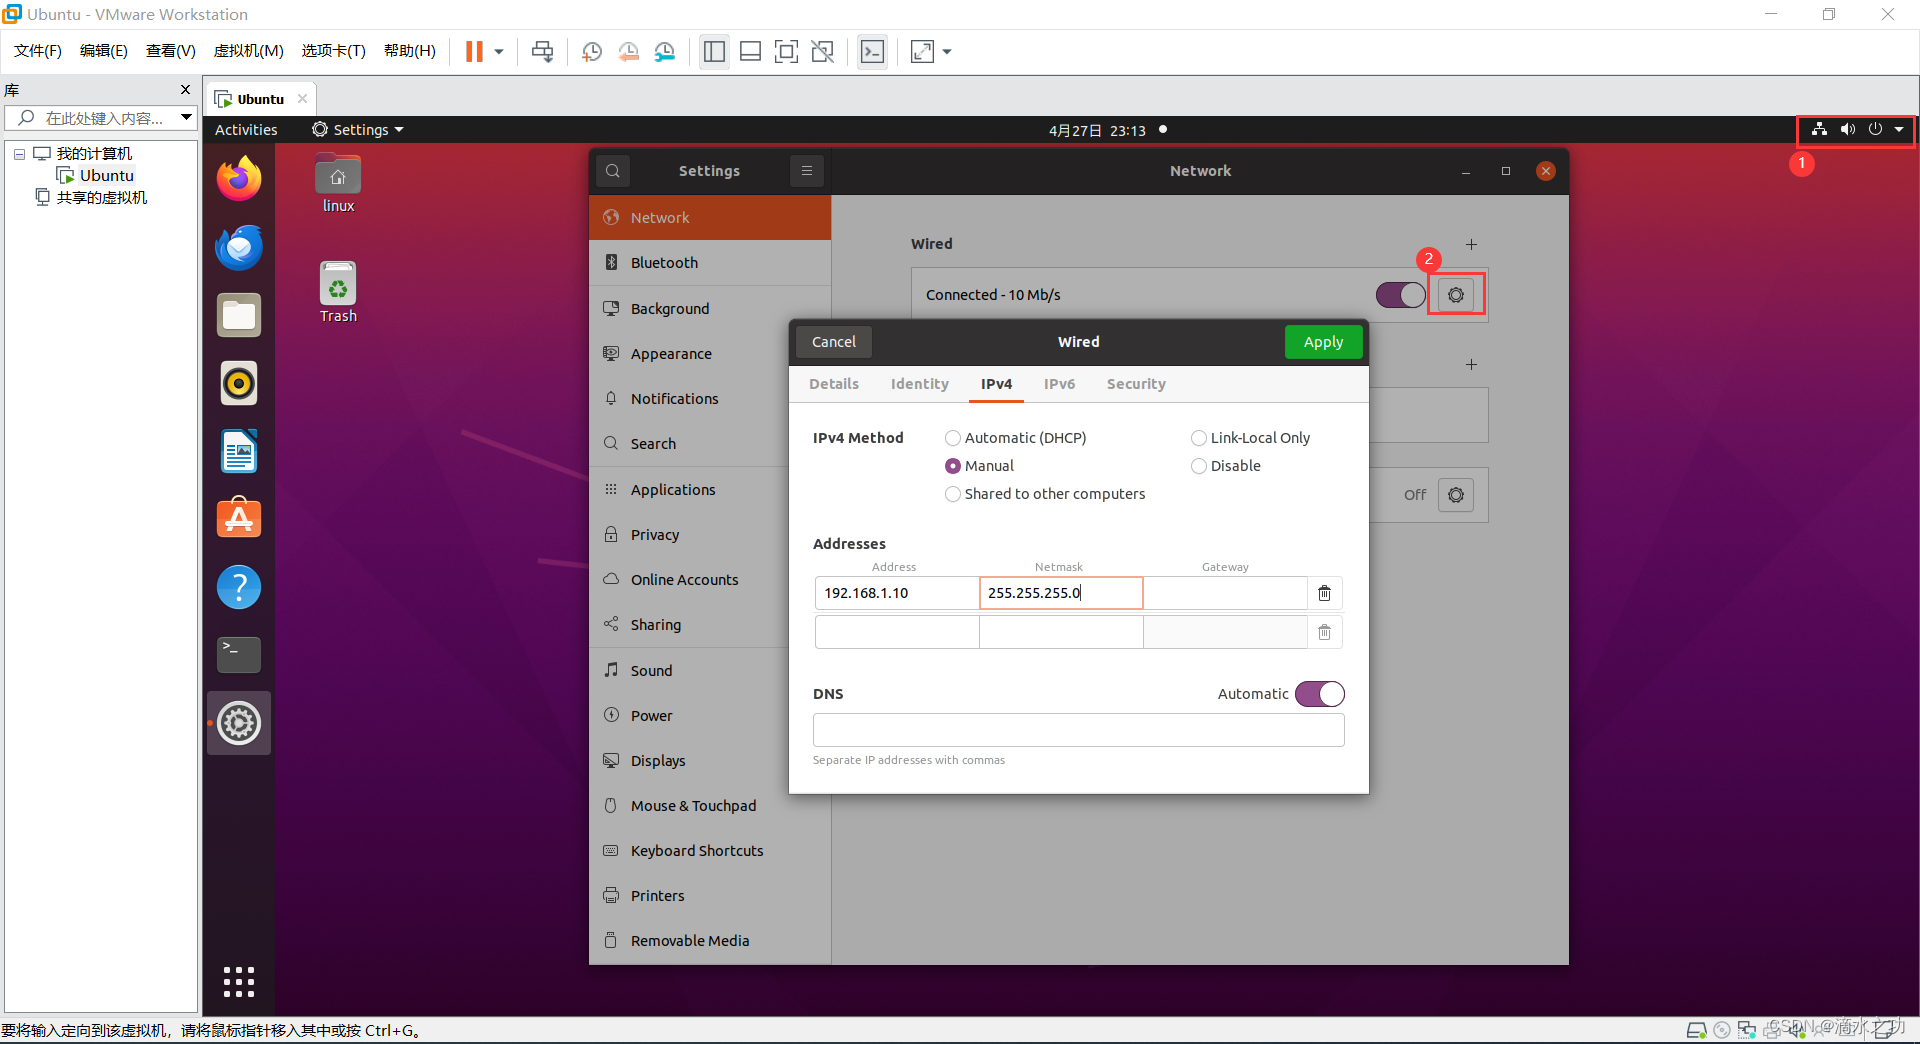The width and height of the screenshot is (1920, 1044).
Task: Select the Automatic (DHCP) IPv4 method
Action: point(953,438)
